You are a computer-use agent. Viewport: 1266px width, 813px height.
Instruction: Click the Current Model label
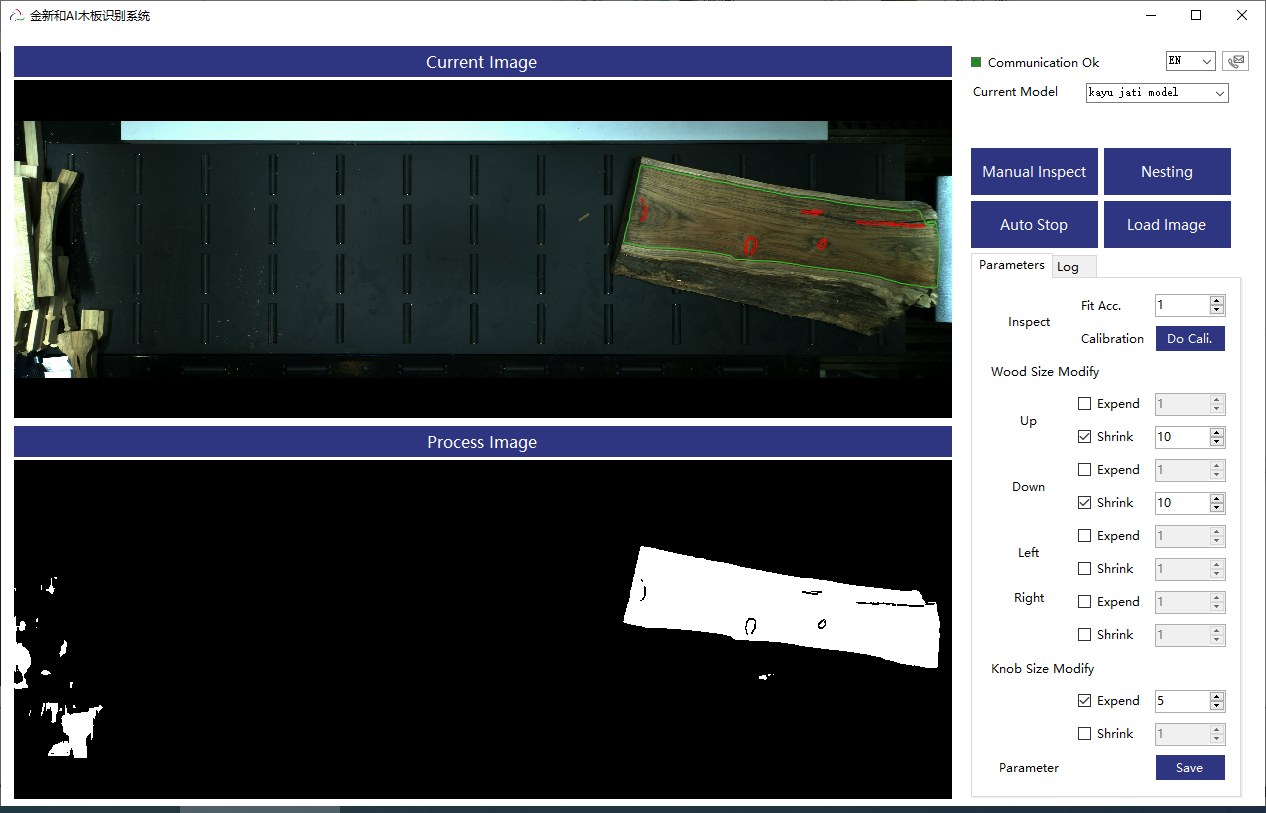[x=1015, y=91]
